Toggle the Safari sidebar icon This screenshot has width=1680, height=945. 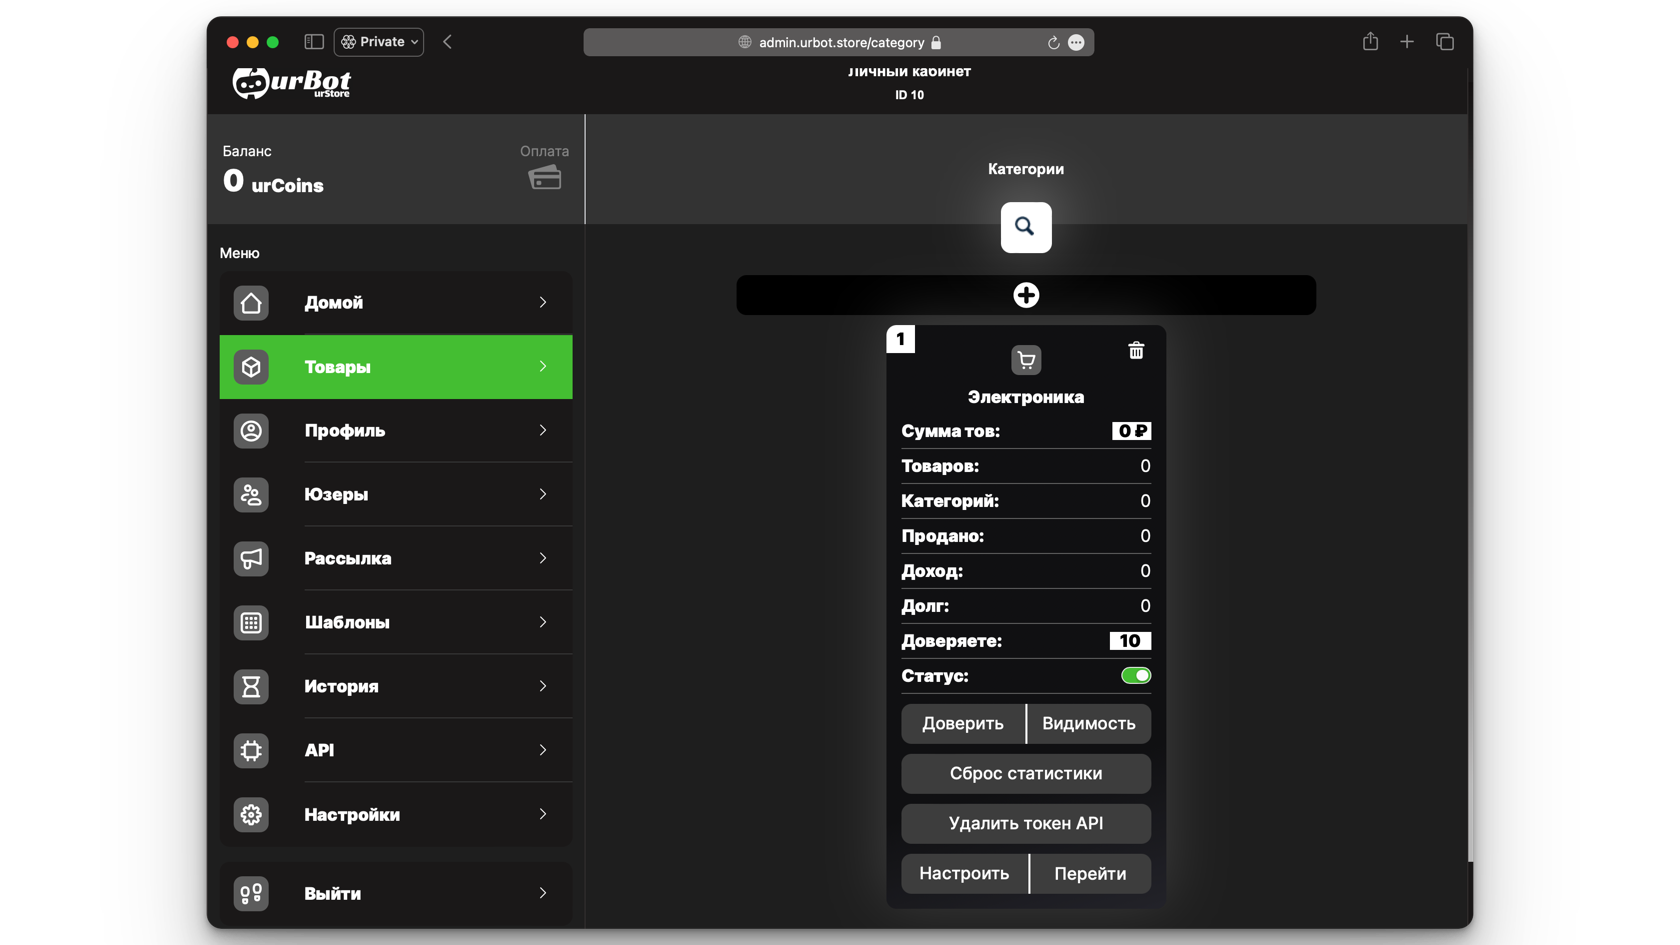point(314,42)
